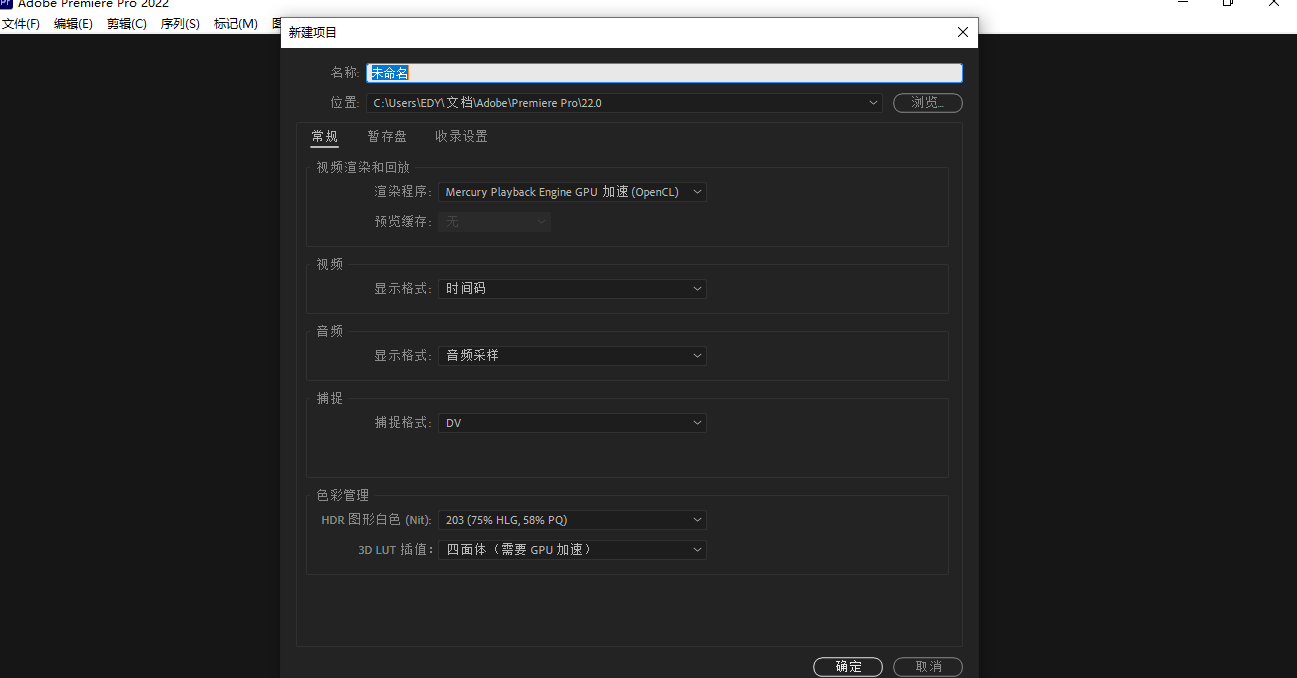Image resolution: width=1297 pixels, height=678 pixels.
Task: Click the 剪辑(C) menu
Action: (x=126, y=24)
